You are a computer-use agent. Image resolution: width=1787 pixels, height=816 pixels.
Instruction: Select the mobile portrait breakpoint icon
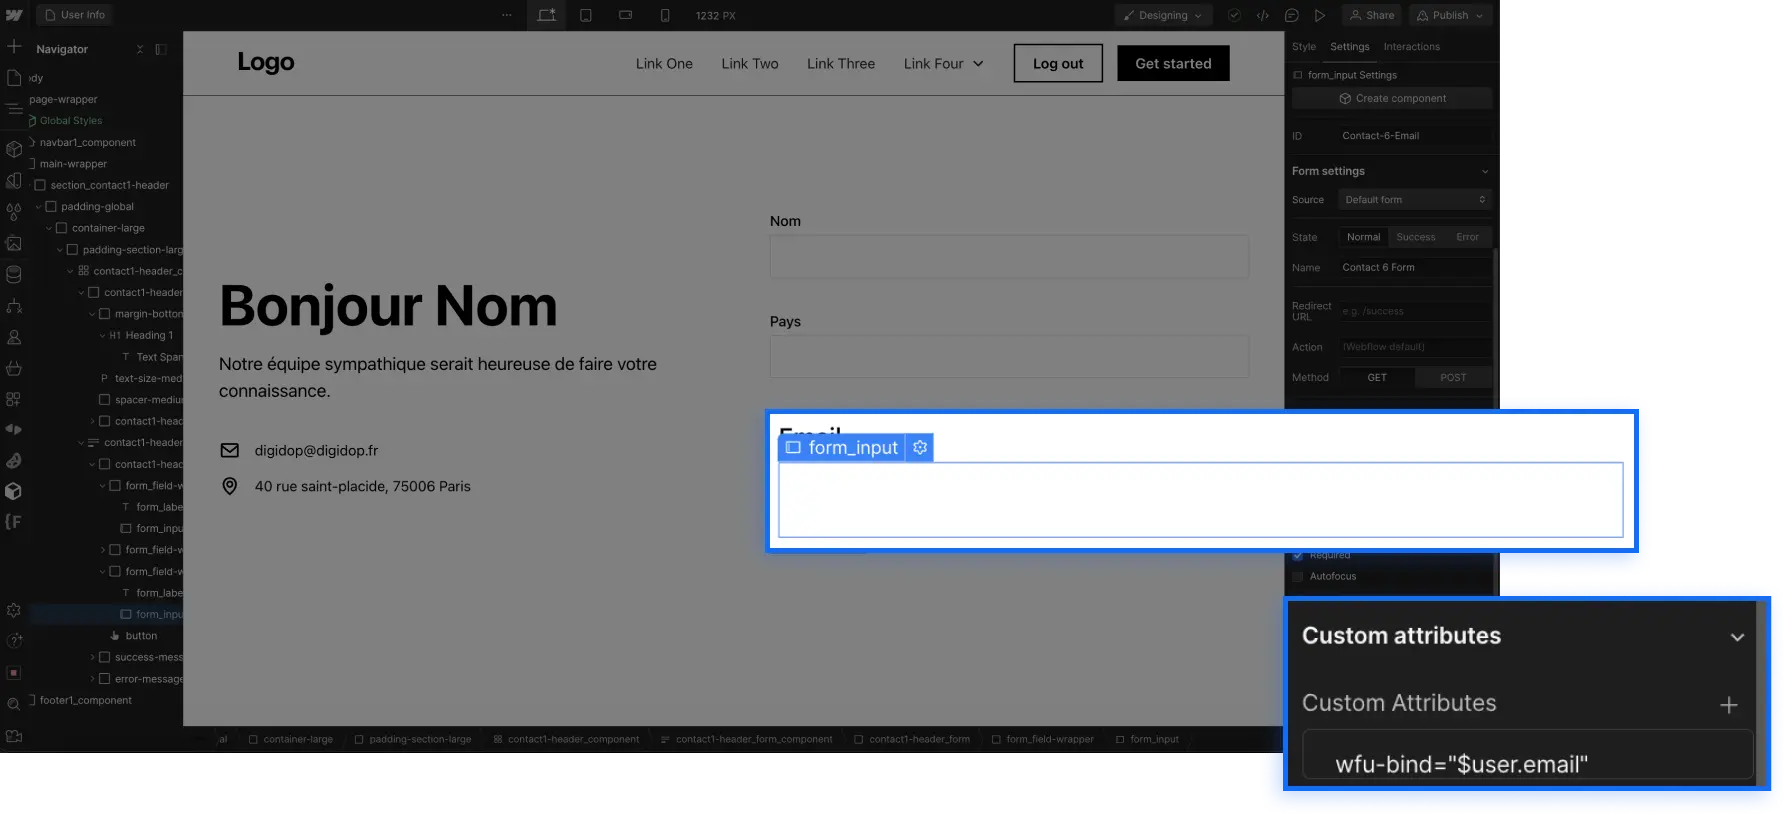[x=665, y=15]
